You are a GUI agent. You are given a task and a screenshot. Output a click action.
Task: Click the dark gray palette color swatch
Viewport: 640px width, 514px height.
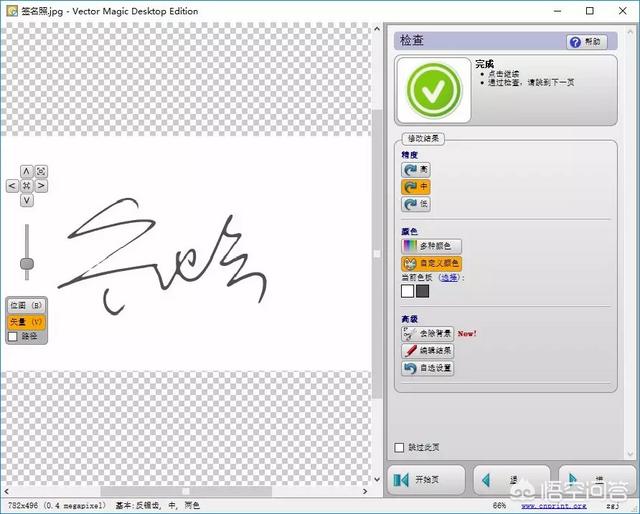pyautogui.click(x=422, y=291)
